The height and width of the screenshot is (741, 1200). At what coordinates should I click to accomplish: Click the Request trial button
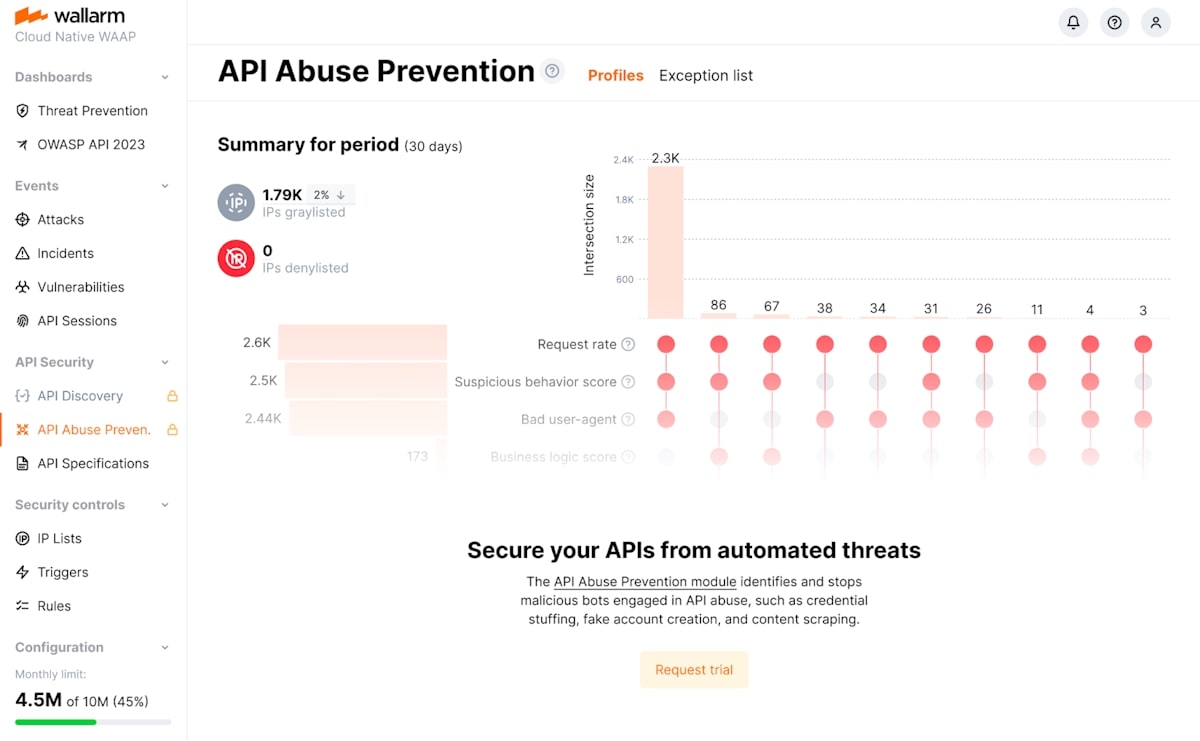click(694, 670)
